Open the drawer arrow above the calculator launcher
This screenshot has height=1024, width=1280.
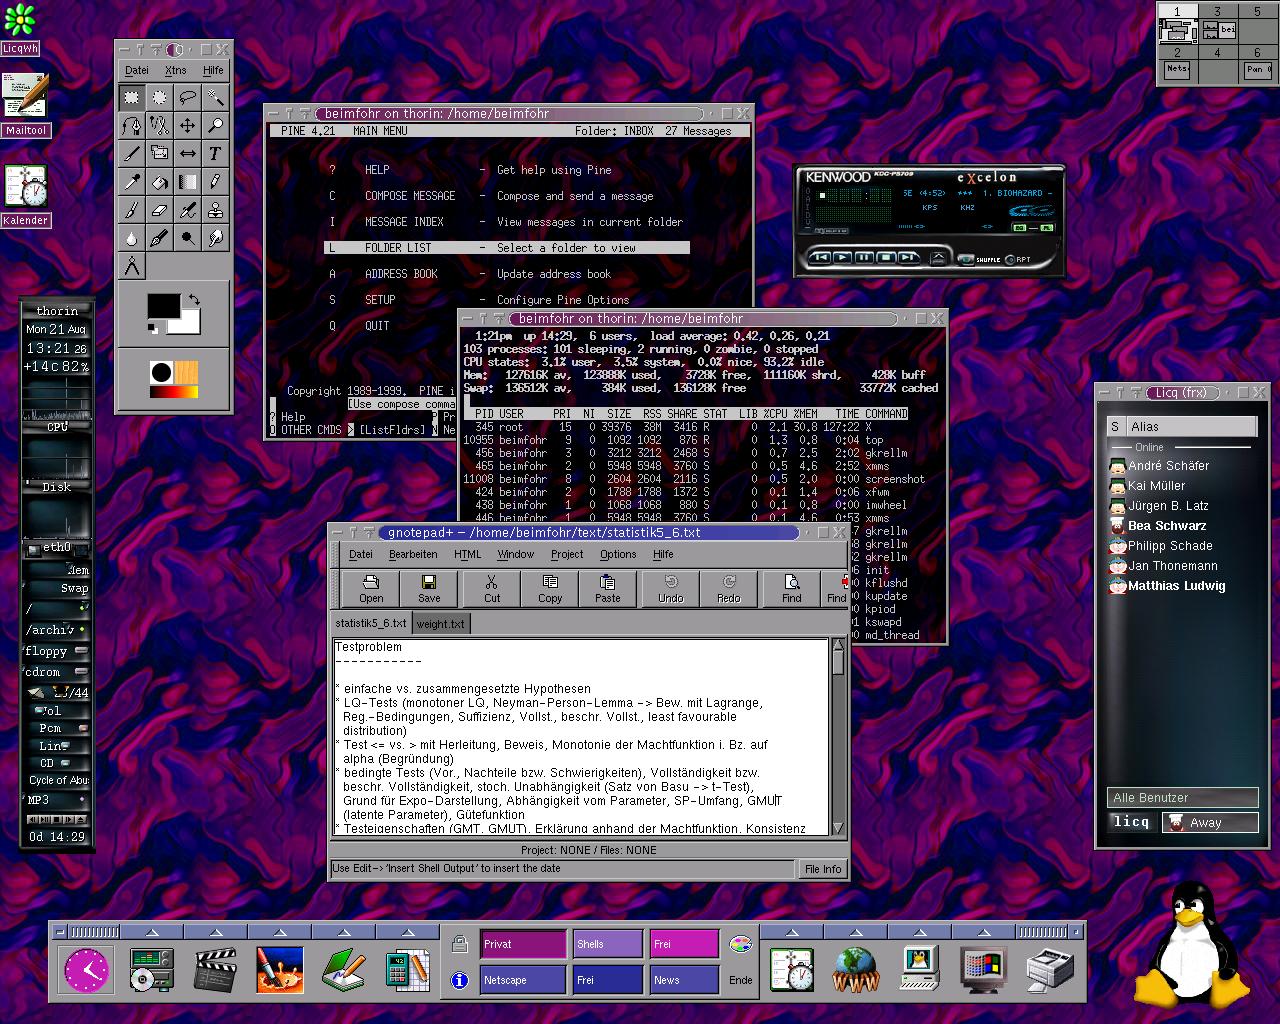(407, 932)
